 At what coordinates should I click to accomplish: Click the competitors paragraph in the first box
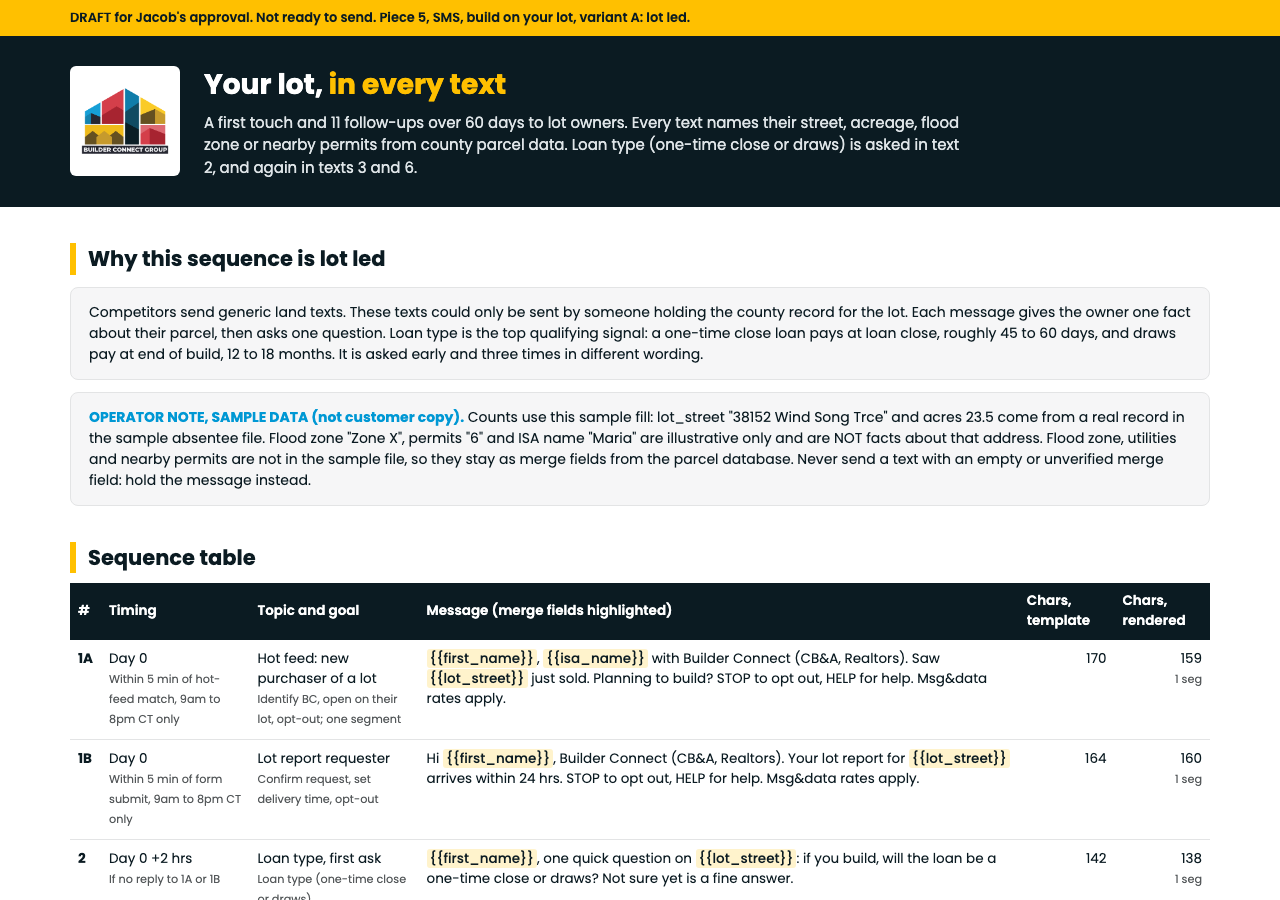[639, 333]
